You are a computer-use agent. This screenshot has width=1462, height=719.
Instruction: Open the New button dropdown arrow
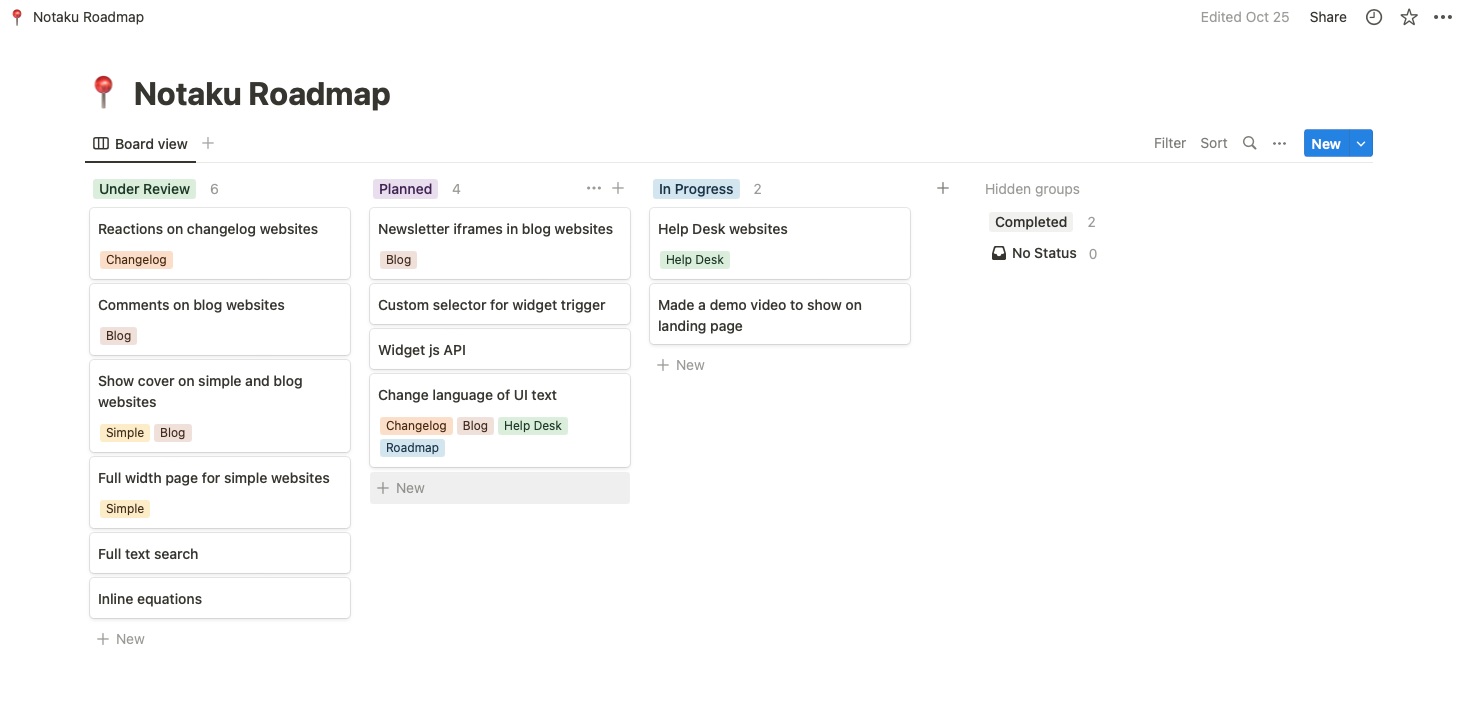1361,143
